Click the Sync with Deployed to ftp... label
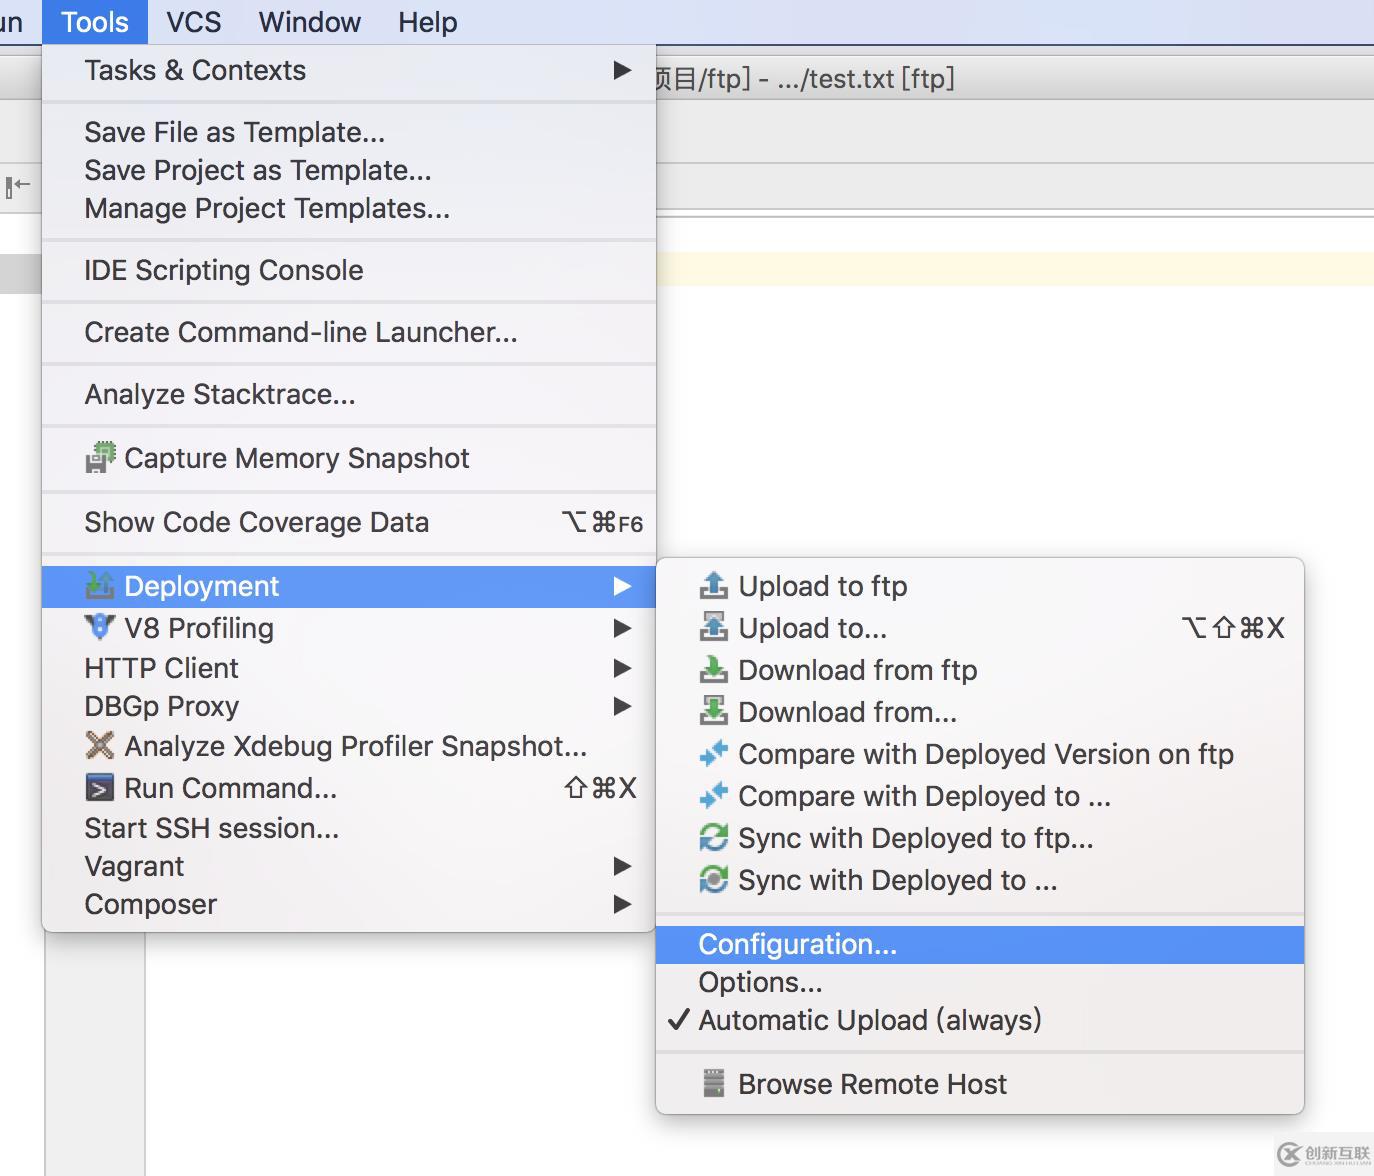 (916, 838)
